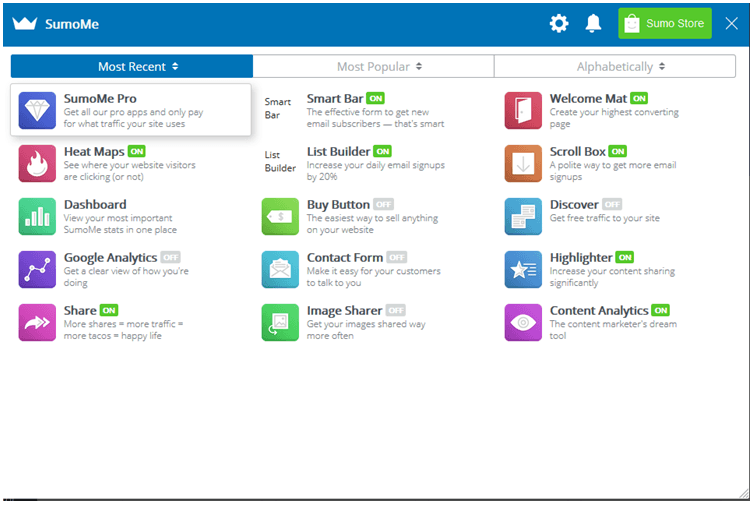Switch to the Most Recent tab
Image resolution: width=752 pixels, height=505 pixels.
[132, 66]
